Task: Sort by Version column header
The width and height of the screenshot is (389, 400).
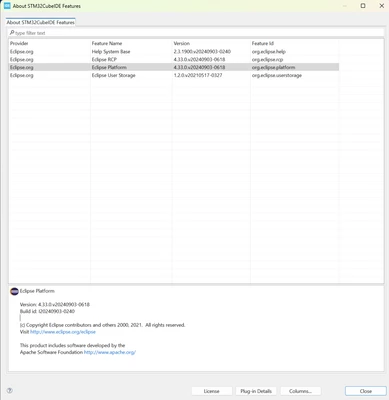Action: point(211,43)
